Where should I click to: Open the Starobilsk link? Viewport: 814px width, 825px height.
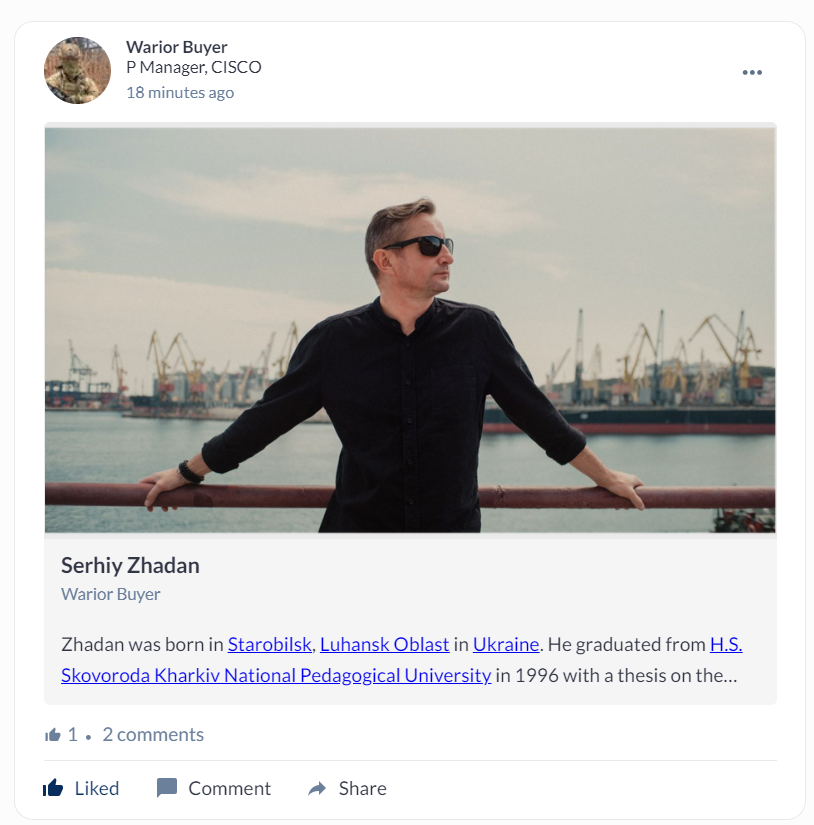click(270, 644)
